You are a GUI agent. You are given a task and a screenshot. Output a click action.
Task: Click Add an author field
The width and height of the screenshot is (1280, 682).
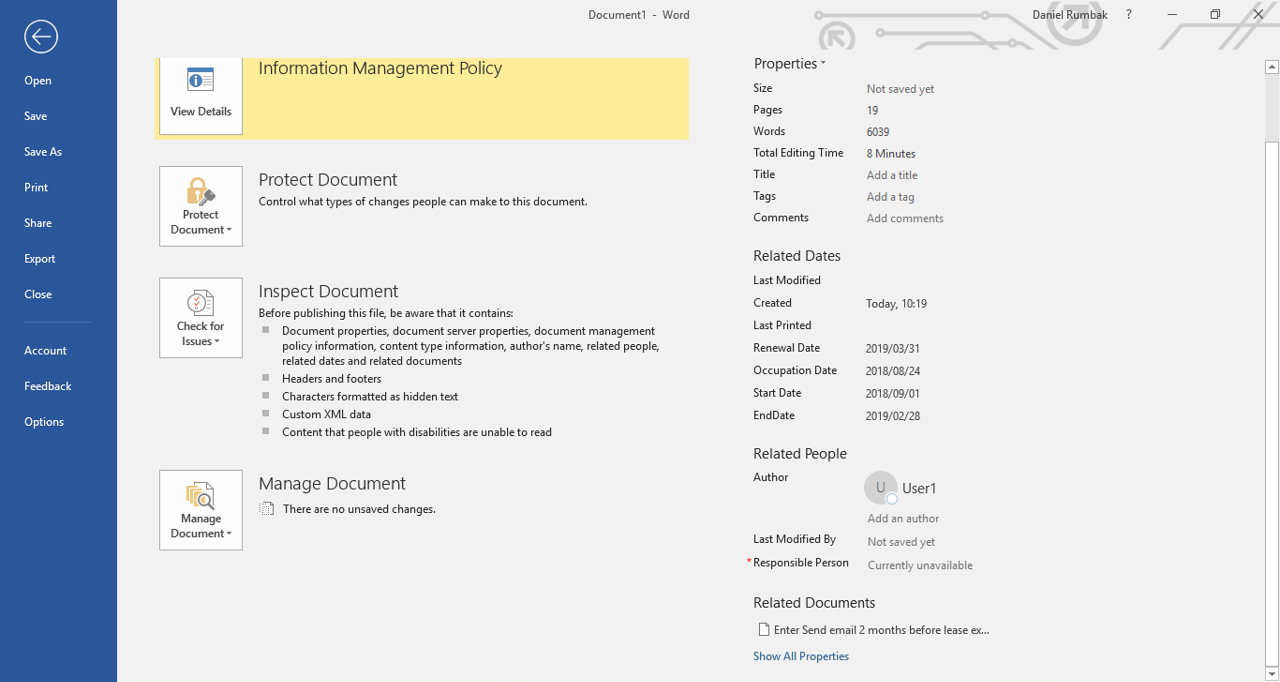coord(903,518)
